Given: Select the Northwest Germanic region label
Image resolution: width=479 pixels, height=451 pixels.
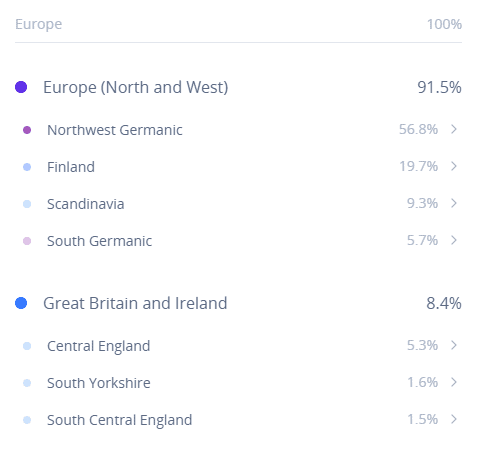Looking at the screenshot, I should pyautogui.click(x=115, y=130).
